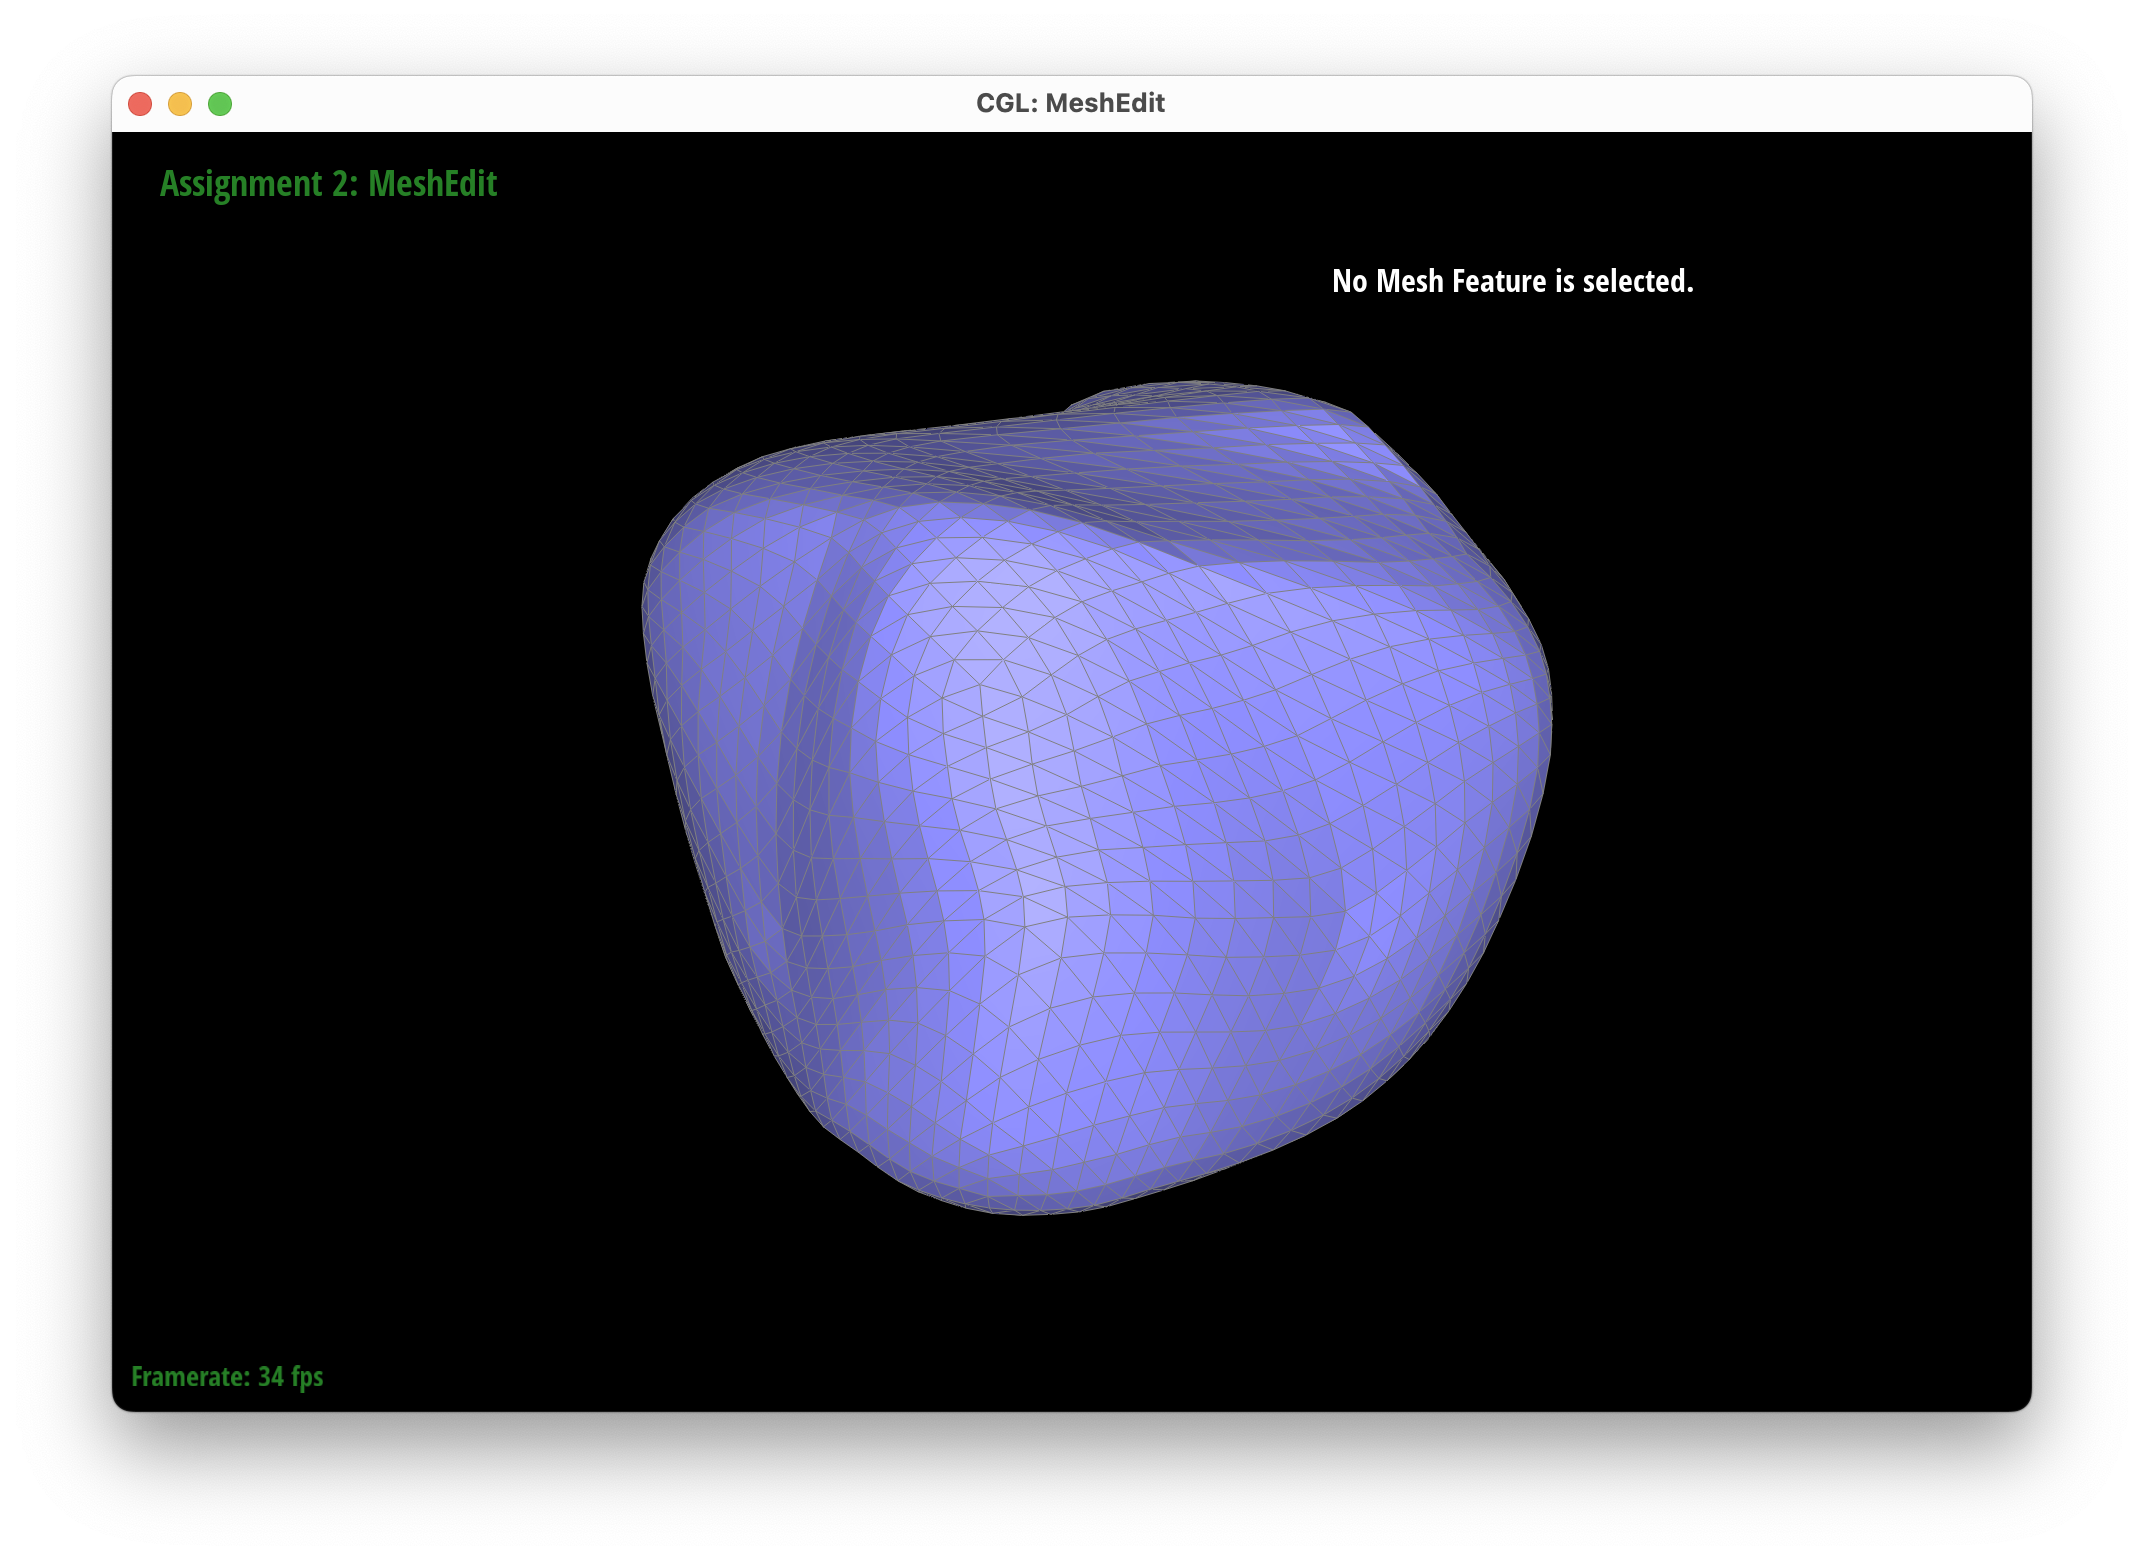Click the red close traffic light button
This screenshot has height=1560, width=2144.
[141, 103]
